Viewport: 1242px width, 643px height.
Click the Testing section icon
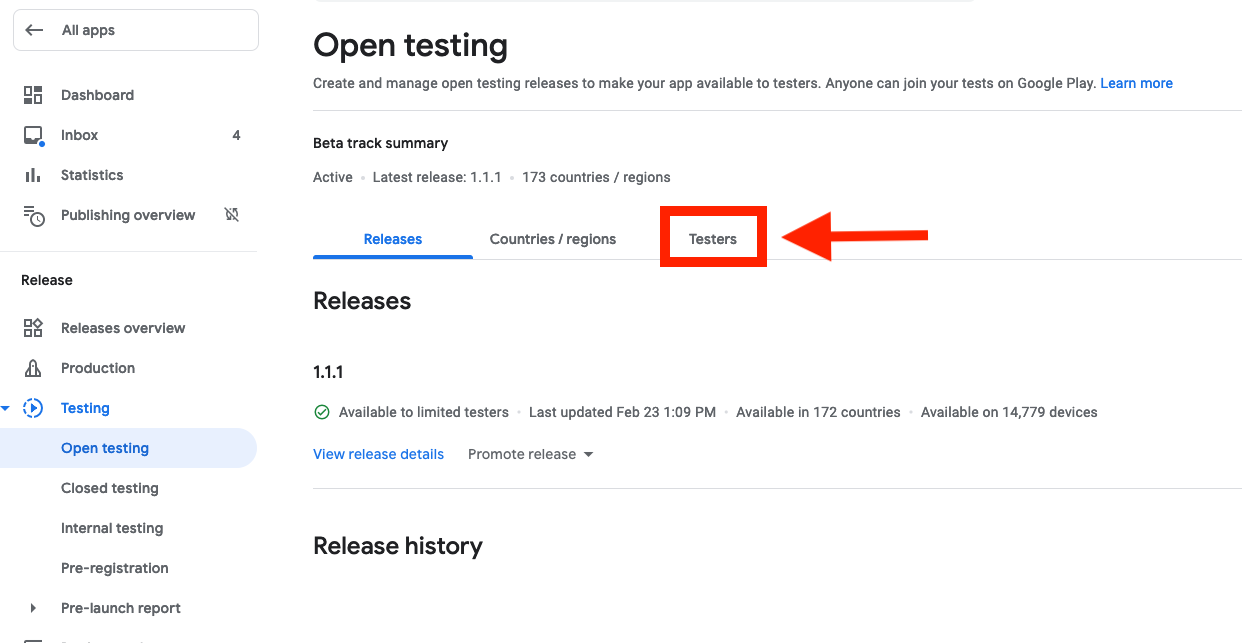[x=33, y=408]
